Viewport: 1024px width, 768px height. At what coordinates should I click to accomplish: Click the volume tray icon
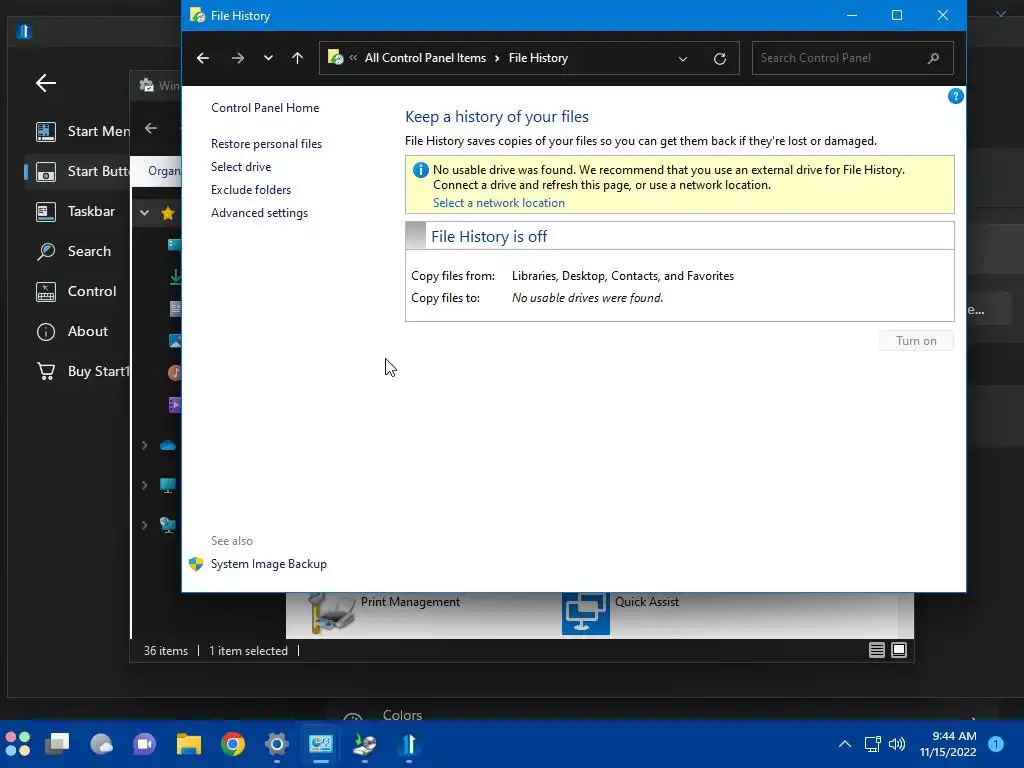point(897,744)
